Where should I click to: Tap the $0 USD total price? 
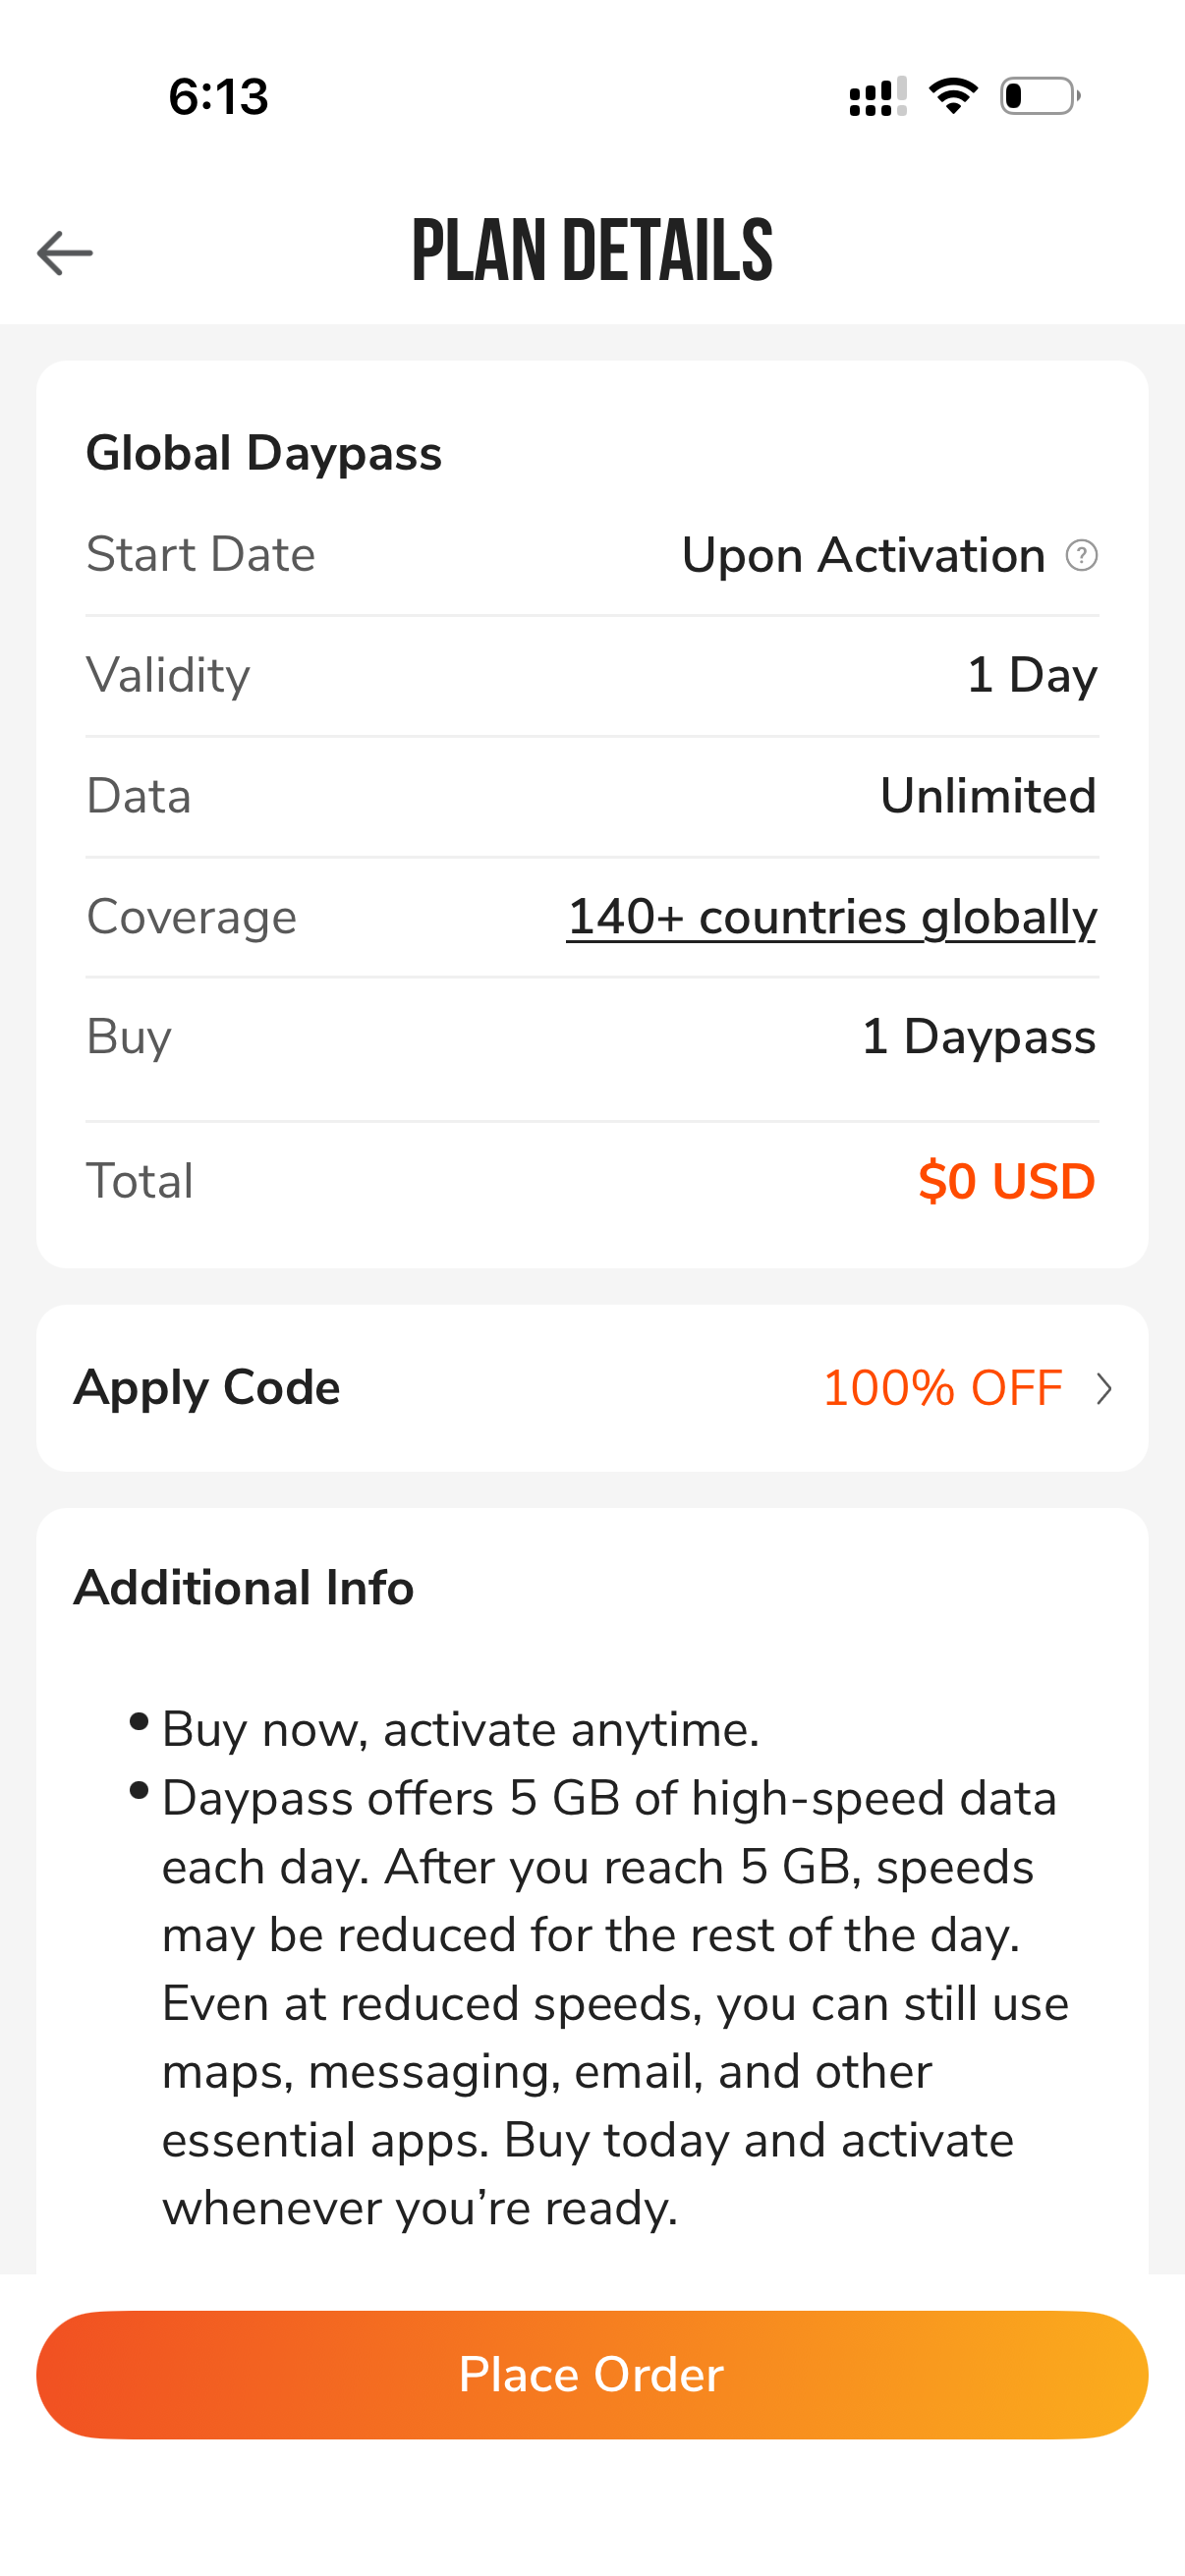[x=1007, y=1181]
